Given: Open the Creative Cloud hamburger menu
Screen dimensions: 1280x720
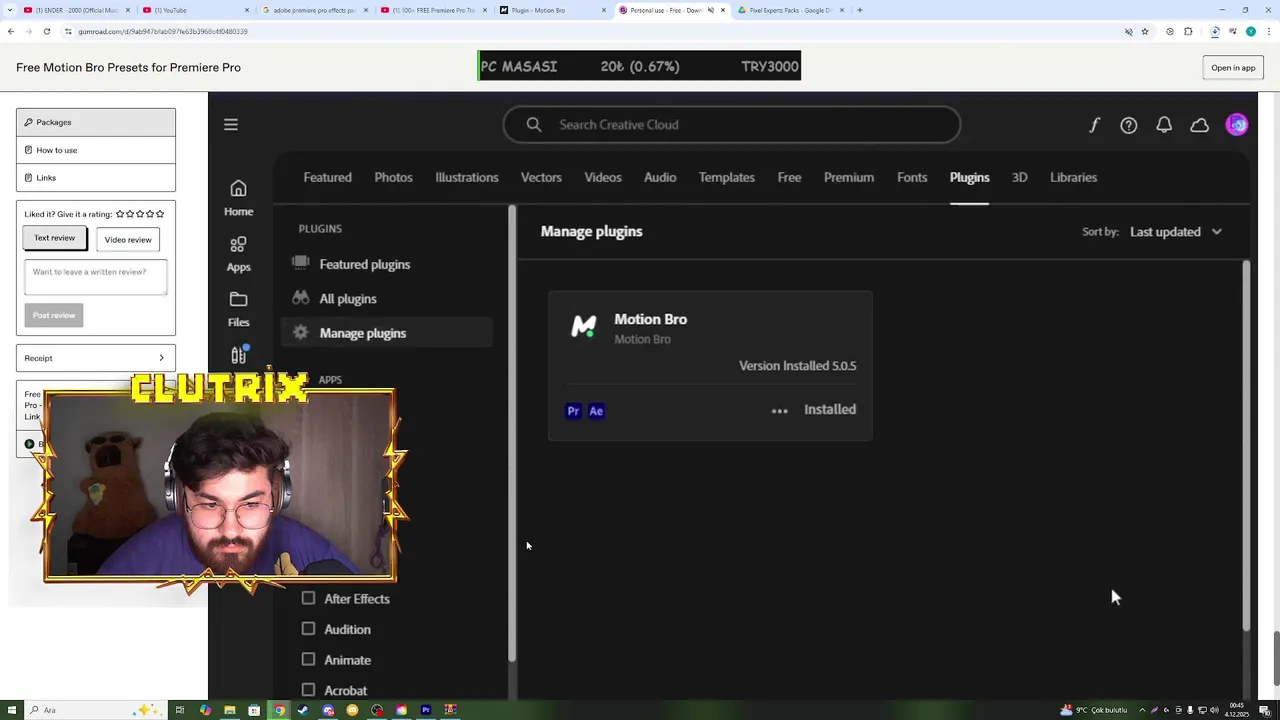Looking at the screenshot, I should [x=231, y=125].
